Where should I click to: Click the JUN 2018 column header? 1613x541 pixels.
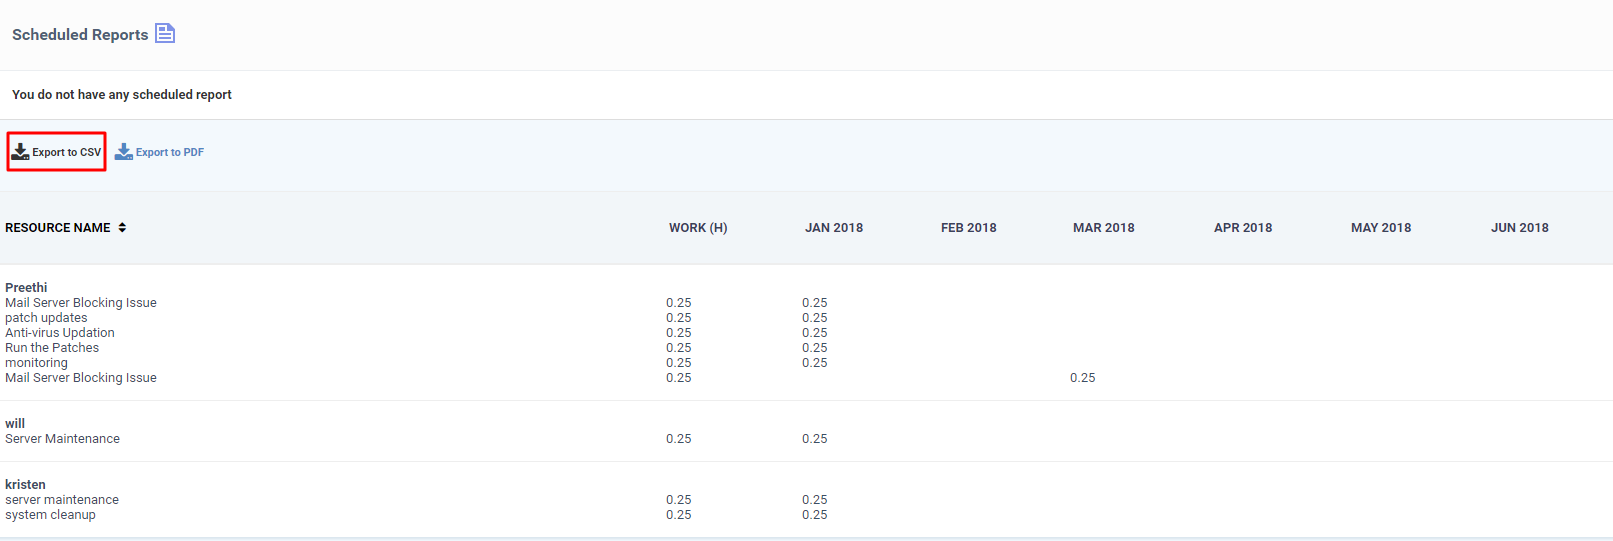(1520, 228)
